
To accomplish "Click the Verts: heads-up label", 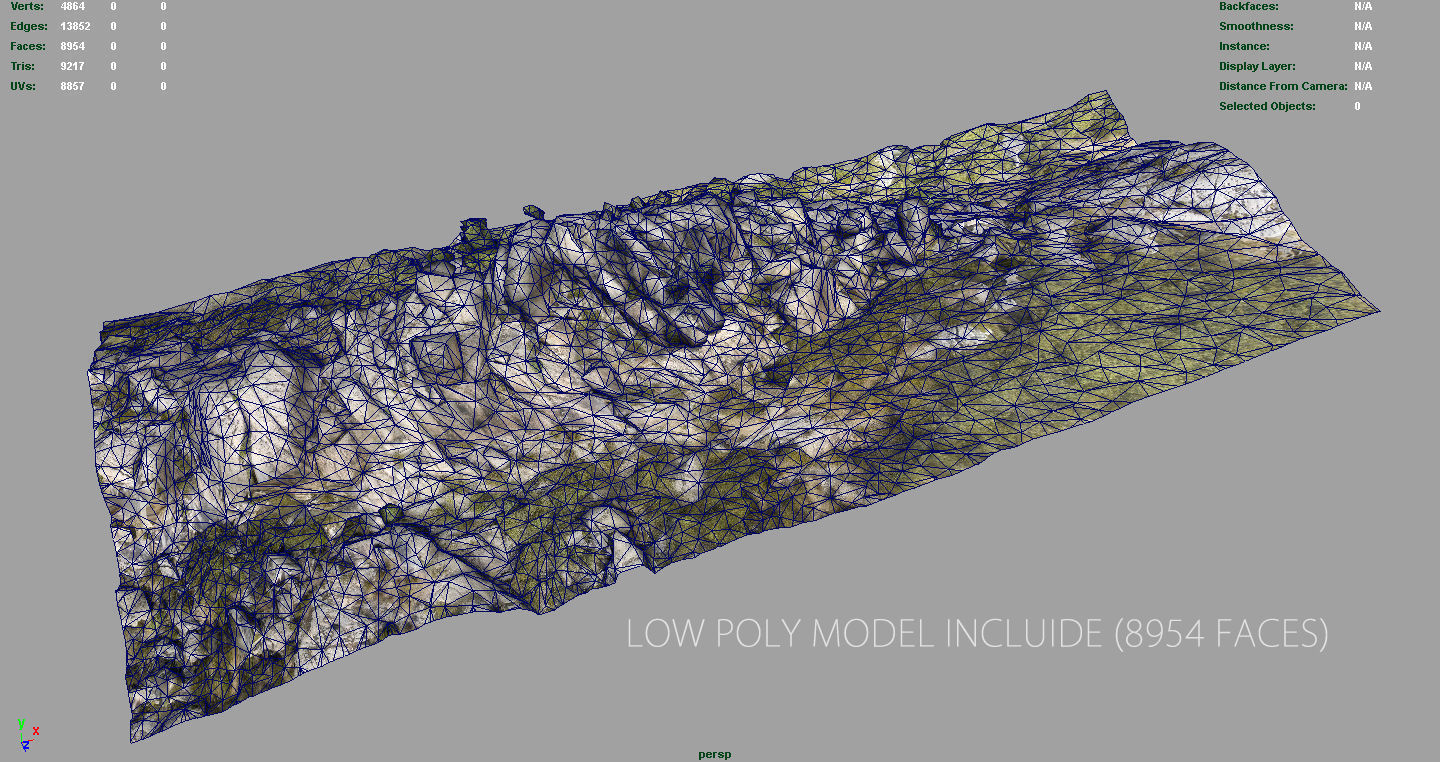I will 27,6.
